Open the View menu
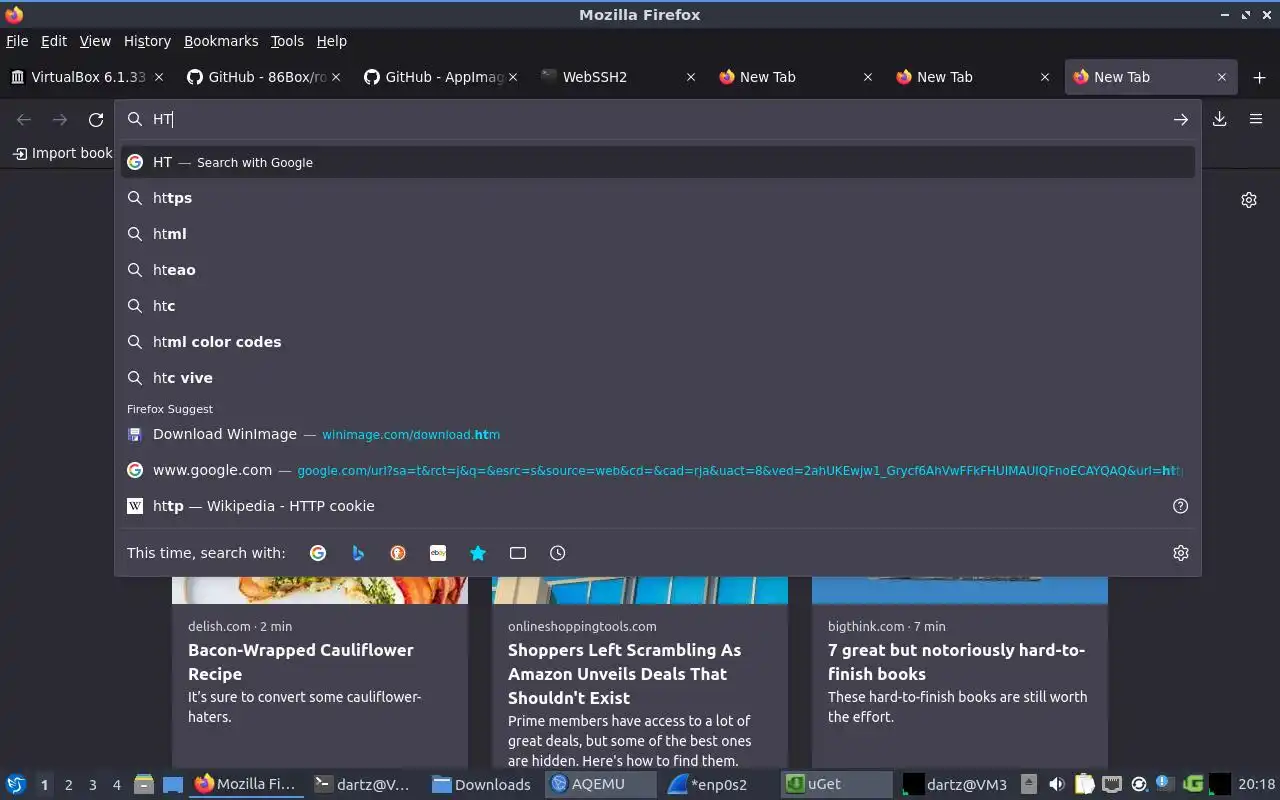Screen dimensions: 1280x800 pos(95,41)
